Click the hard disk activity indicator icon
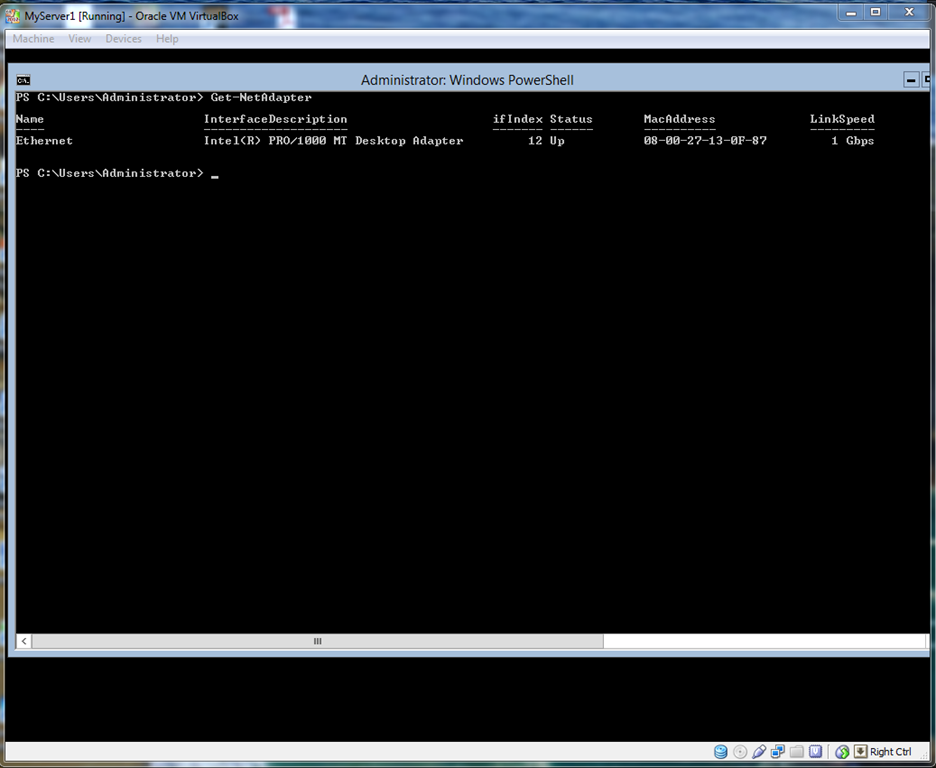The width and height of the screenshot is (936, 768). tap(721, 752)
